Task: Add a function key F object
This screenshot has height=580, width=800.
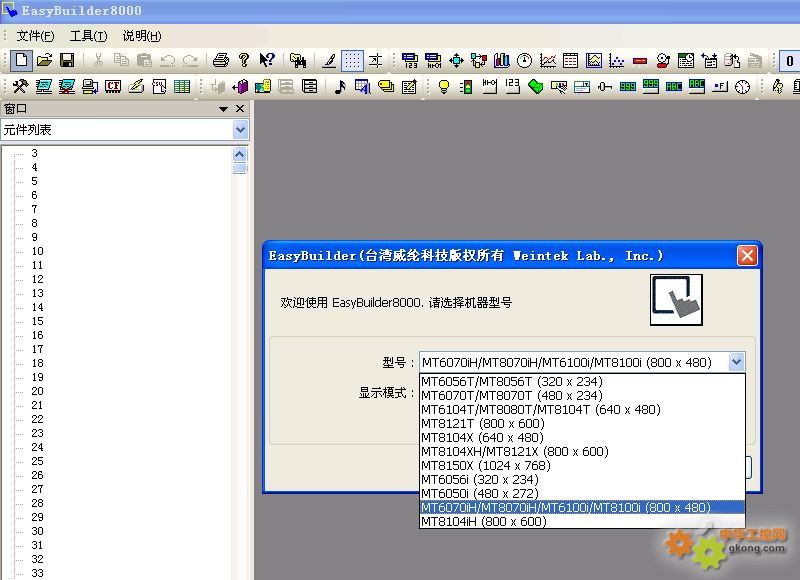Action: pyautogui.click(x=720, y=87)
